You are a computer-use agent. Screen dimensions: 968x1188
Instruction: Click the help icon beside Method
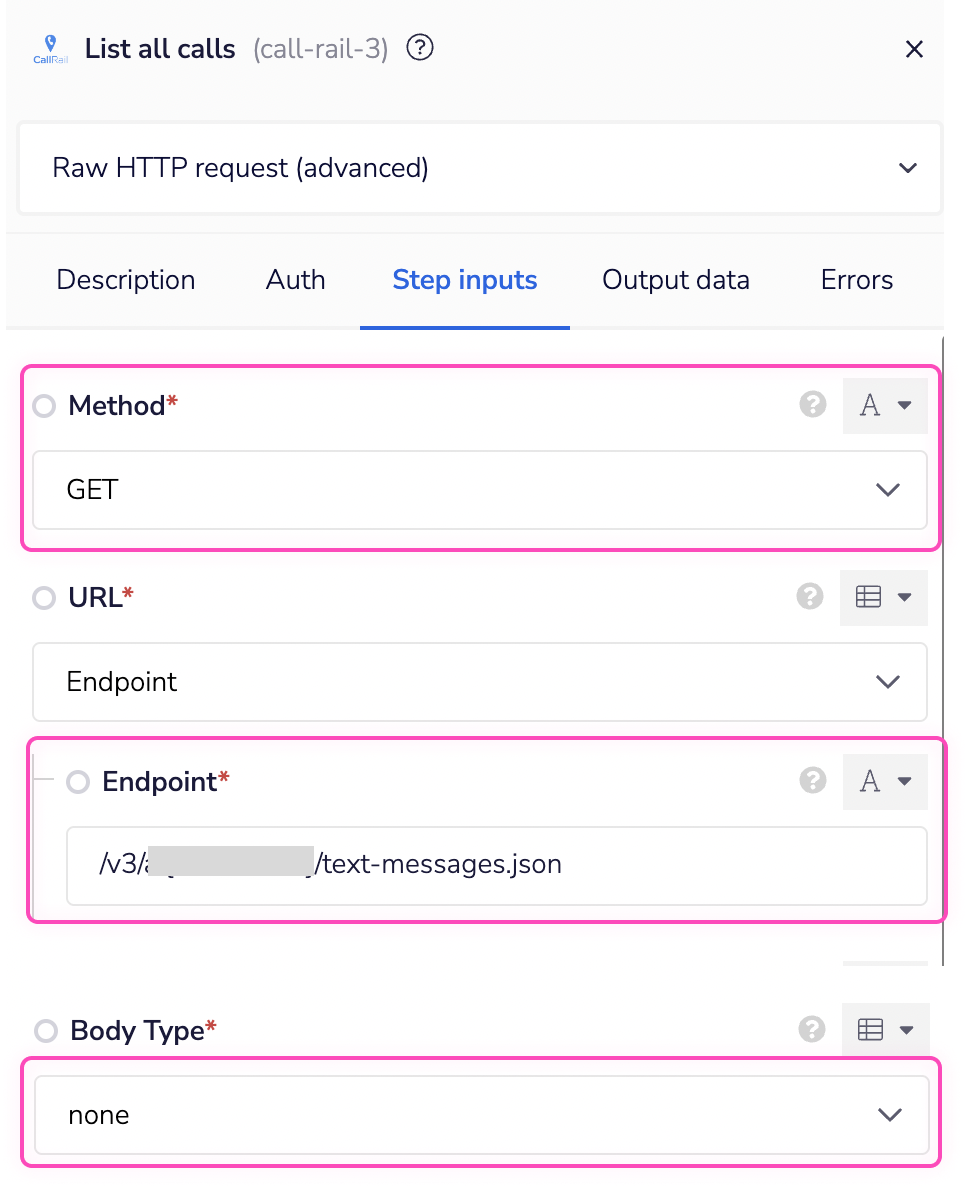[x=812, y=405]
